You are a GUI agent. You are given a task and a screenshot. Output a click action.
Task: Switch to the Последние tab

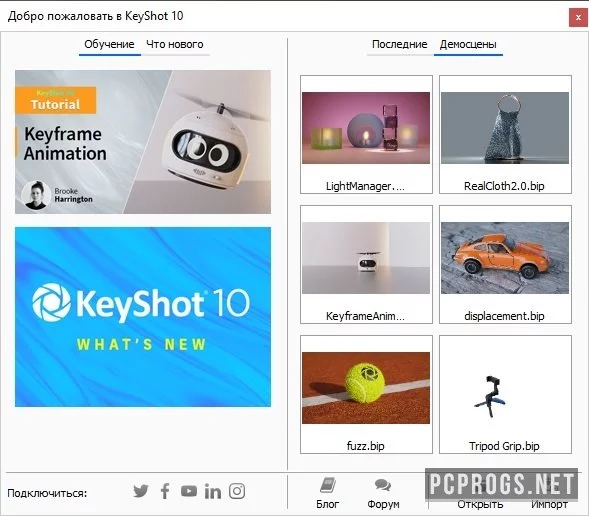tap(400, 44)
